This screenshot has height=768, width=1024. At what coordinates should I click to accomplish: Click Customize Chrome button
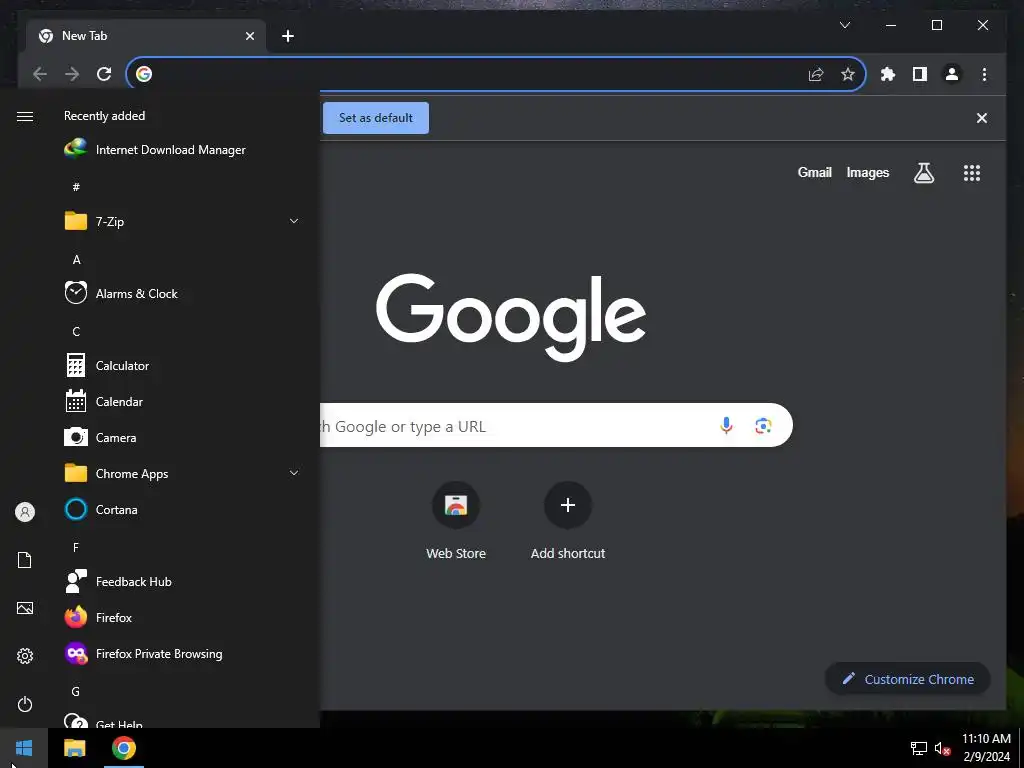pyautogui.click(x=908, y=679)
